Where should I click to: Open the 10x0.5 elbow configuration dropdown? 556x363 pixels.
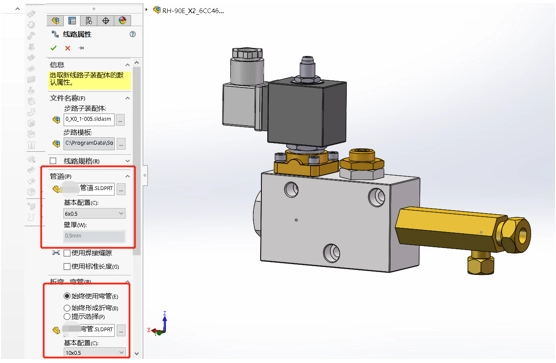tap(95, 353)
